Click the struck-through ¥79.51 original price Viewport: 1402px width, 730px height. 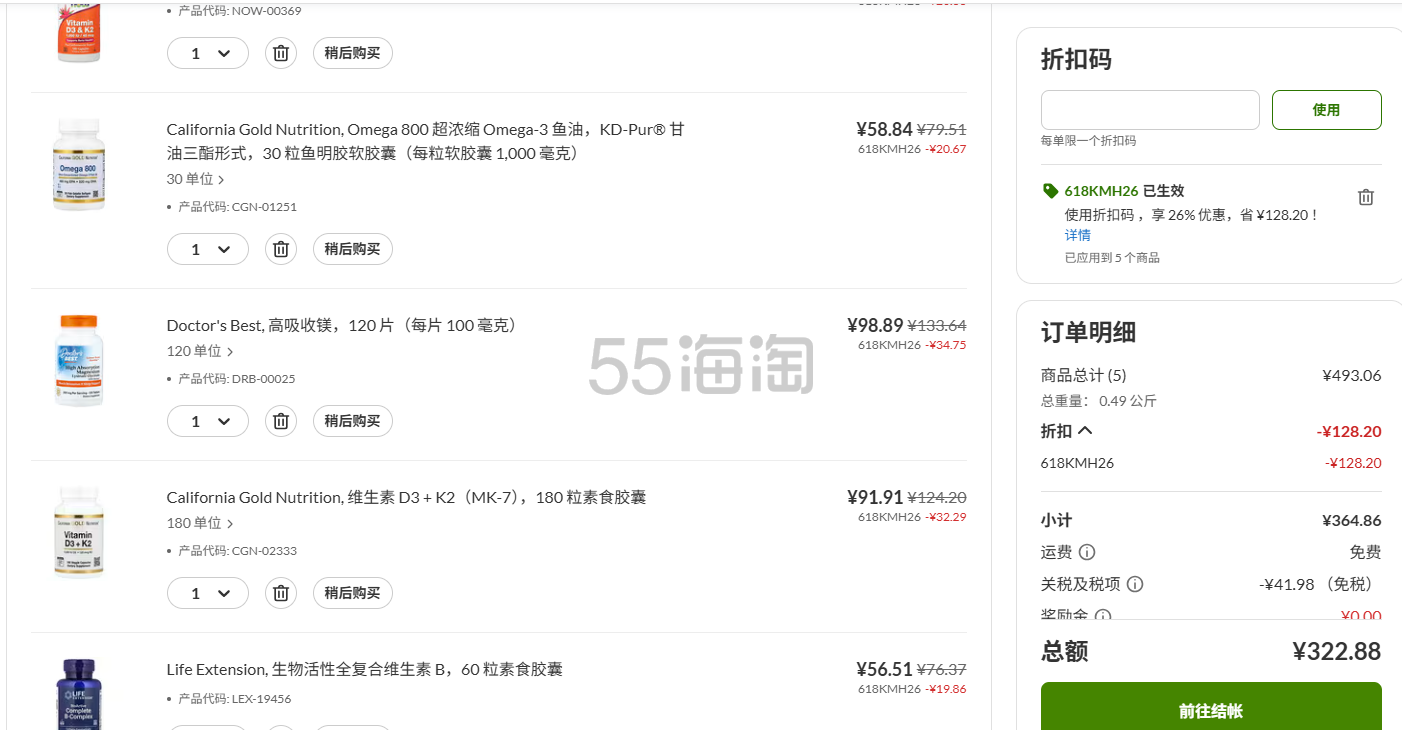(942, 129)
